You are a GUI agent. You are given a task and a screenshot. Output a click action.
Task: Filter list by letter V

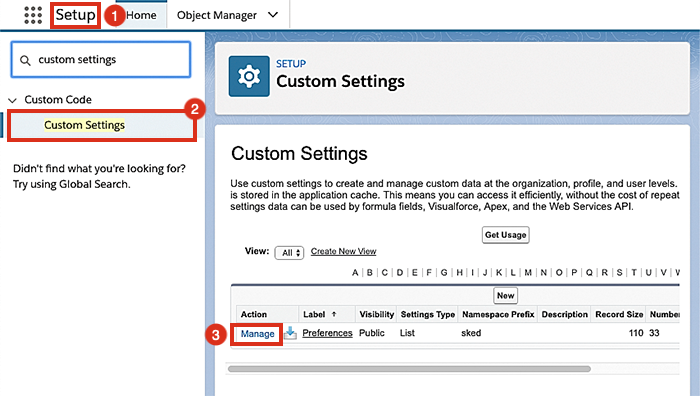663,272
